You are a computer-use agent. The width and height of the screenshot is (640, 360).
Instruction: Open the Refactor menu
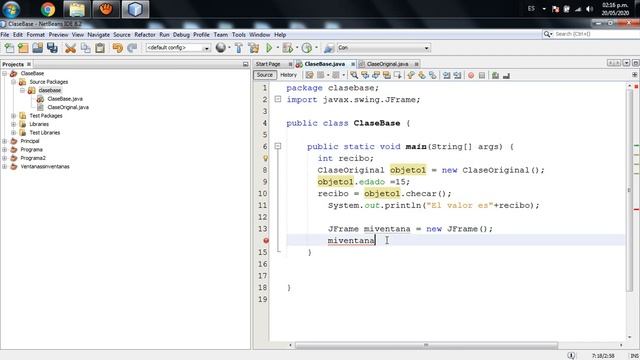(145, 35)
